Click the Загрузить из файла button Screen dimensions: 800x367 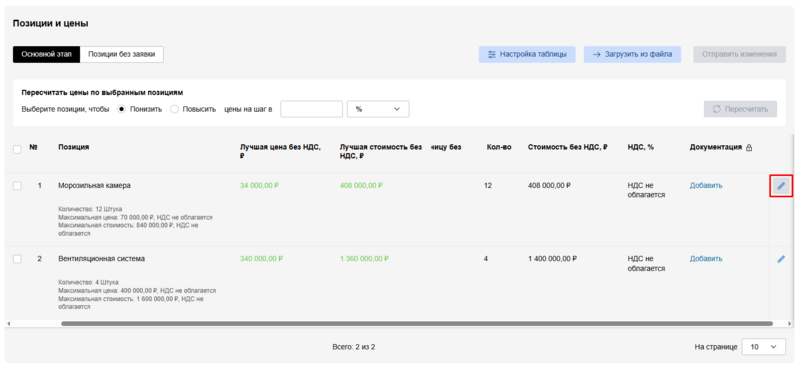(632, 54)
